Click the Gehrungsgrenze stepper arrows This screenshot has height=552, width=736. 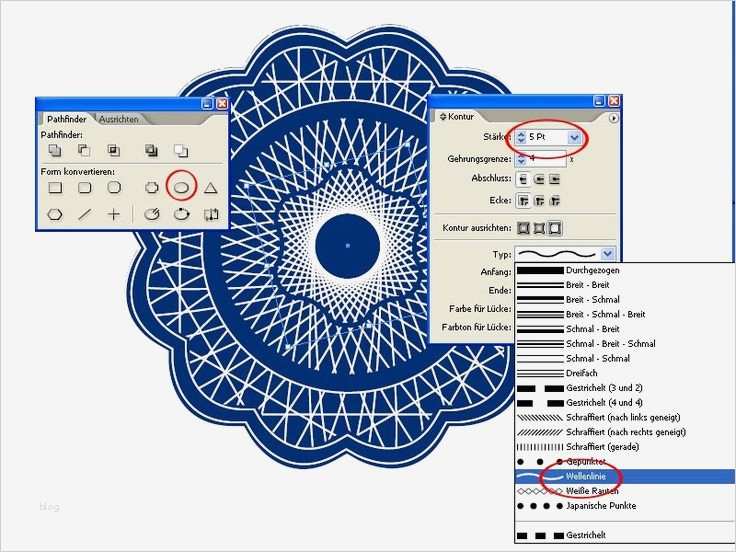(521, 160)
